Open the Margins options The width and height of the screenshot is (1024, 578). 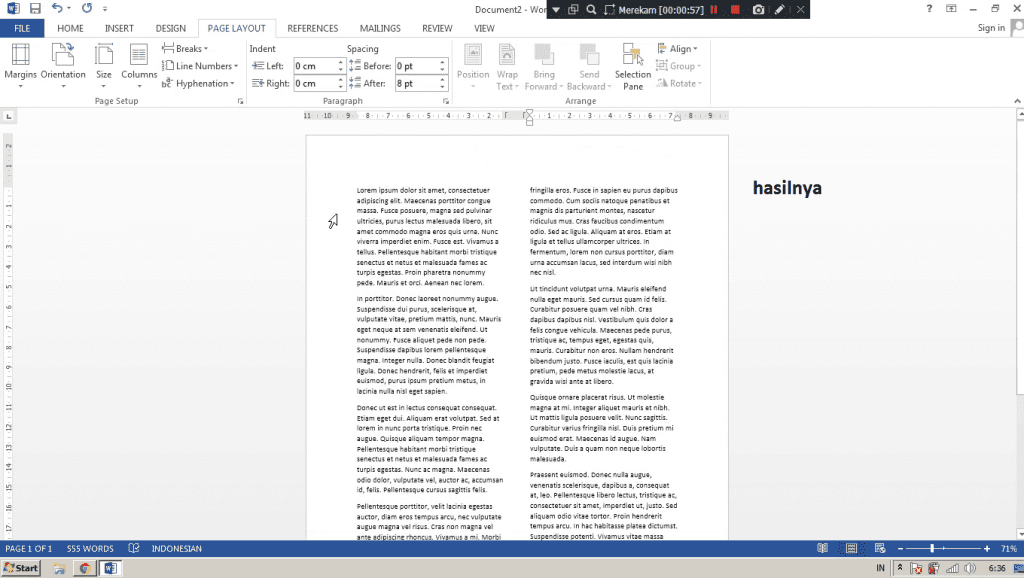click(20, 62)
